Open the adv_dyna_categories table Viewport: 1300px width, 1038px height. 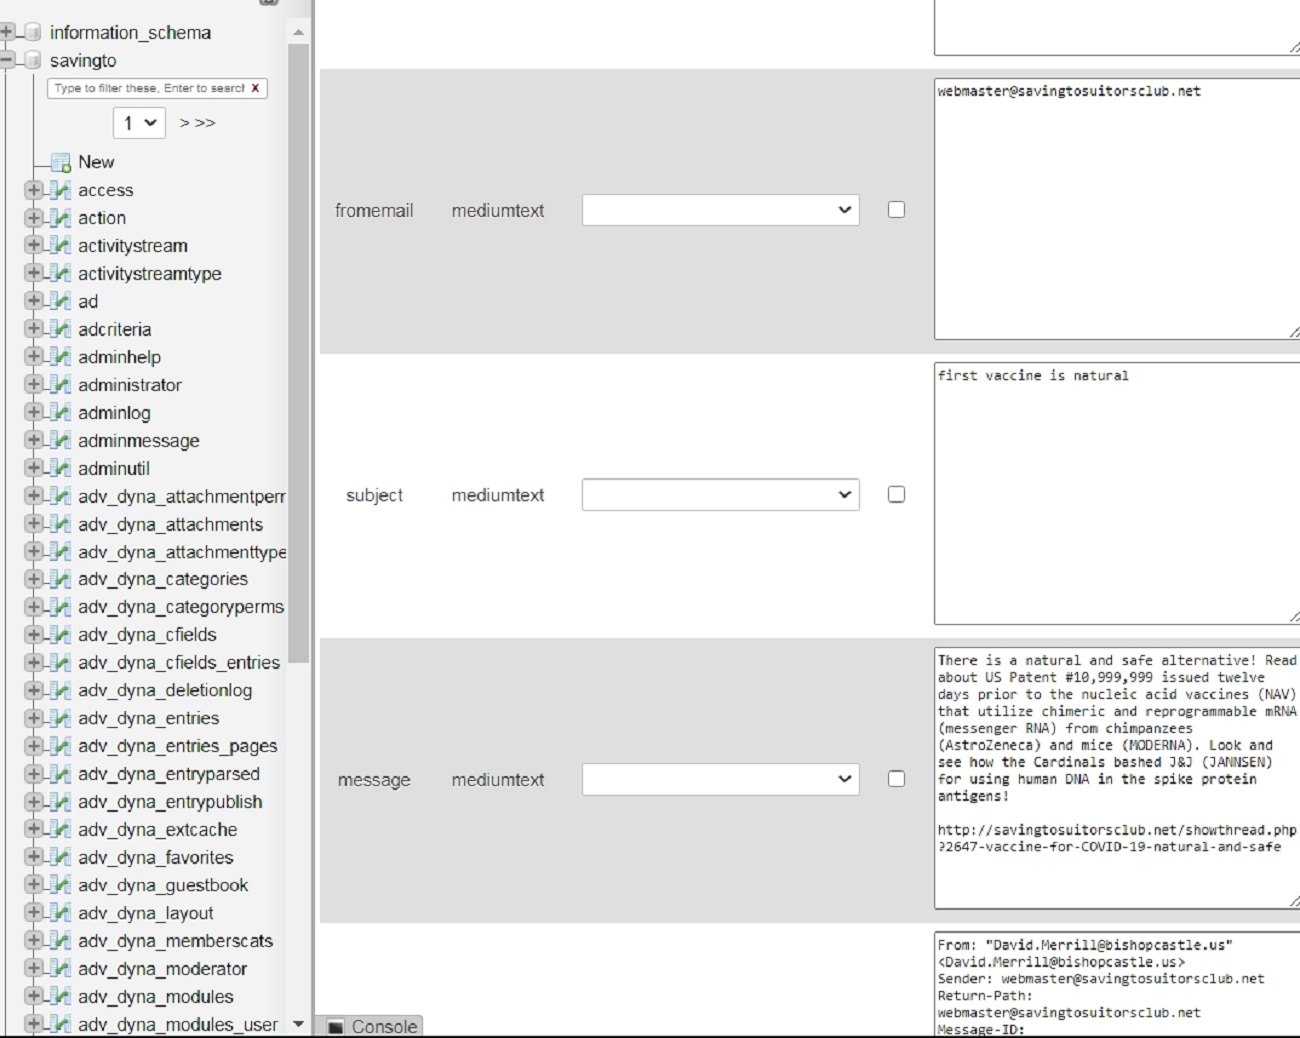tap(163, 579)
